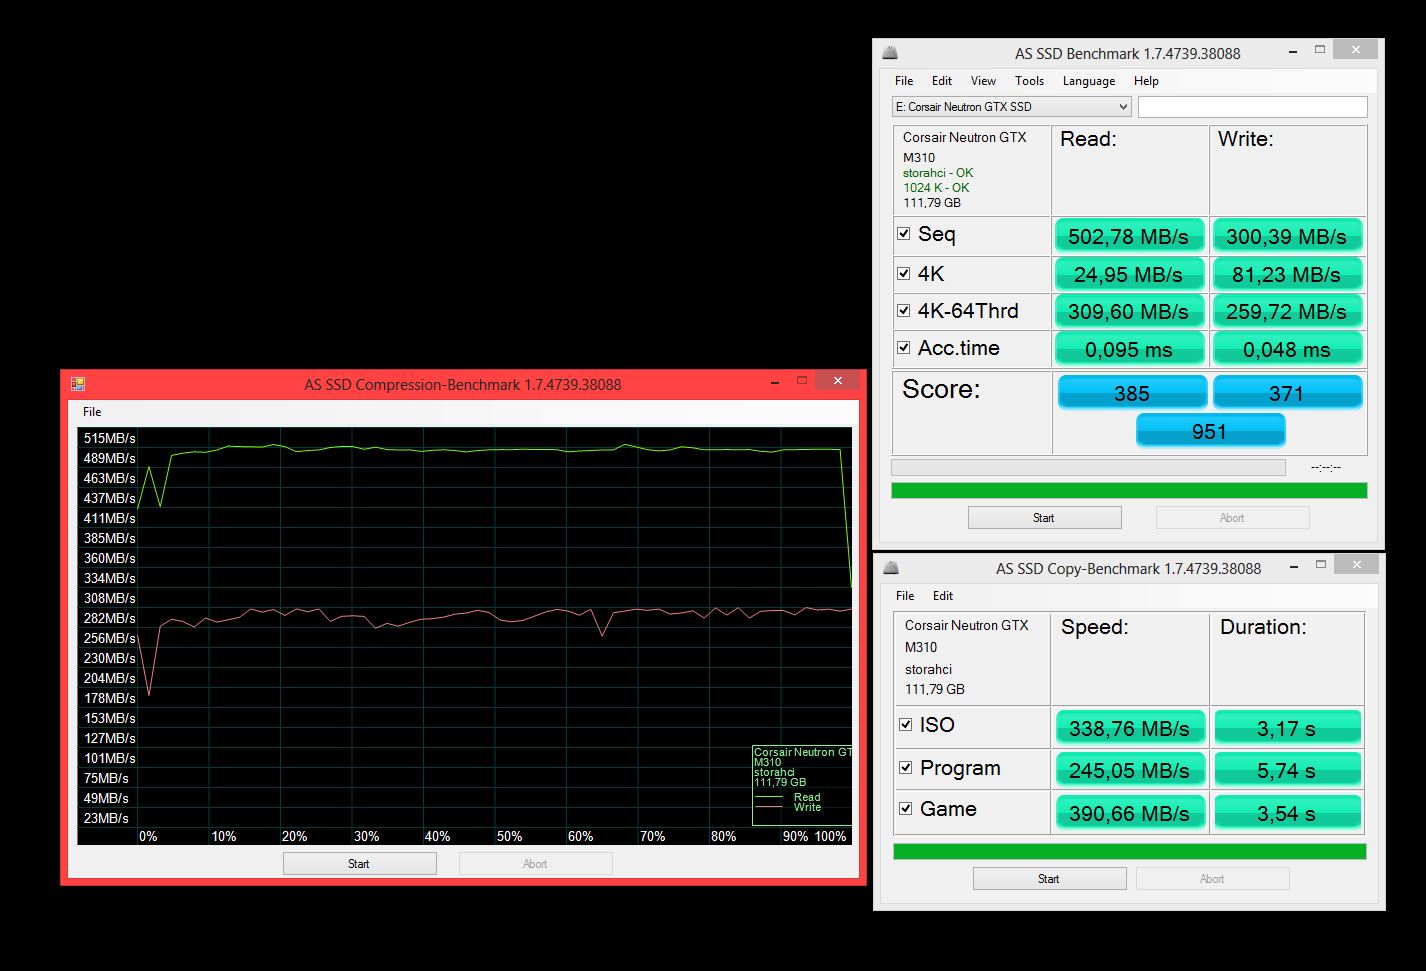Image resolution: width=1426 pixels, height=971 pixels.
Task: Click the Game duration 3,54 s
Action: click(1287, 813)
